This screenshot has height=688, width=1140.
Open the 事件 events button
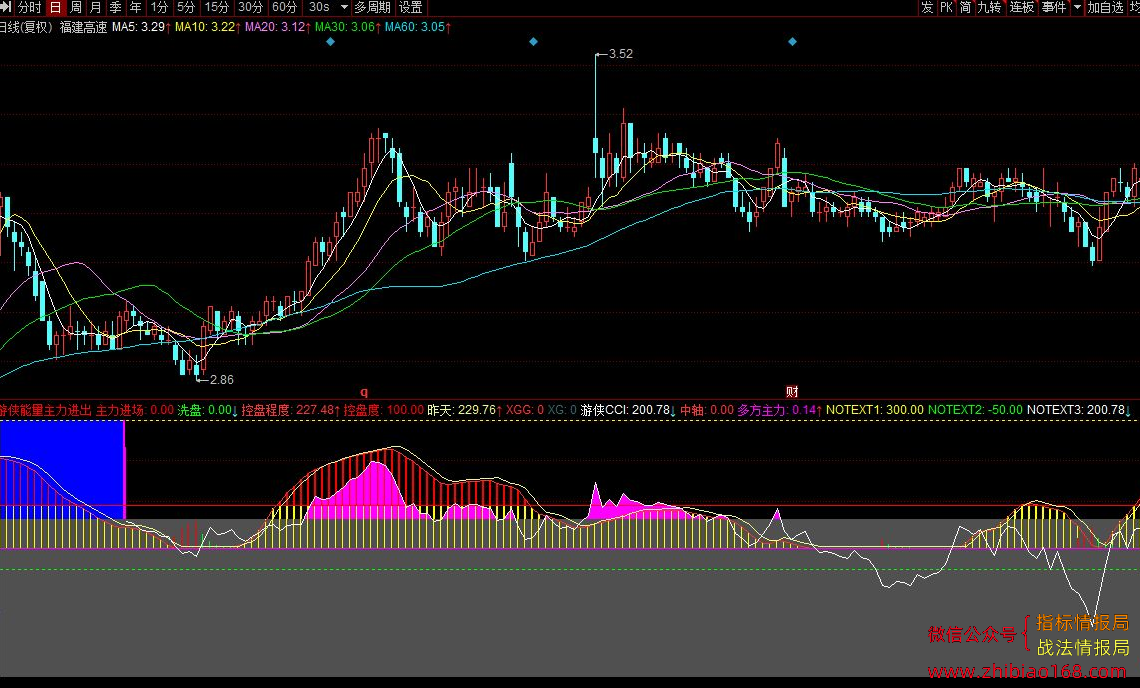[x=1053, y=7]
